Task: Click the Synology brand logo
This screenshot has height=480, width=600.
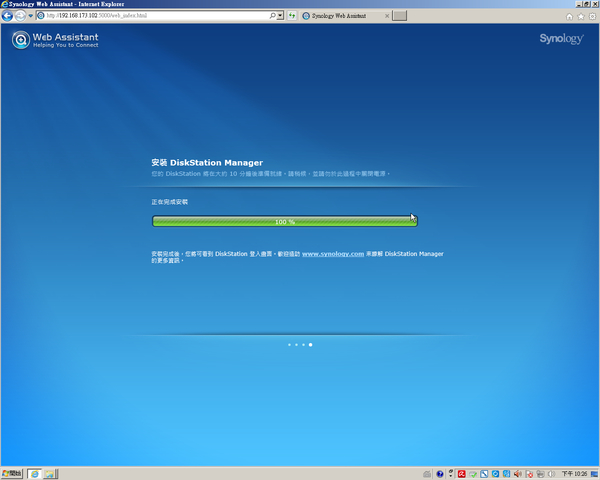Action: (561, 39)
